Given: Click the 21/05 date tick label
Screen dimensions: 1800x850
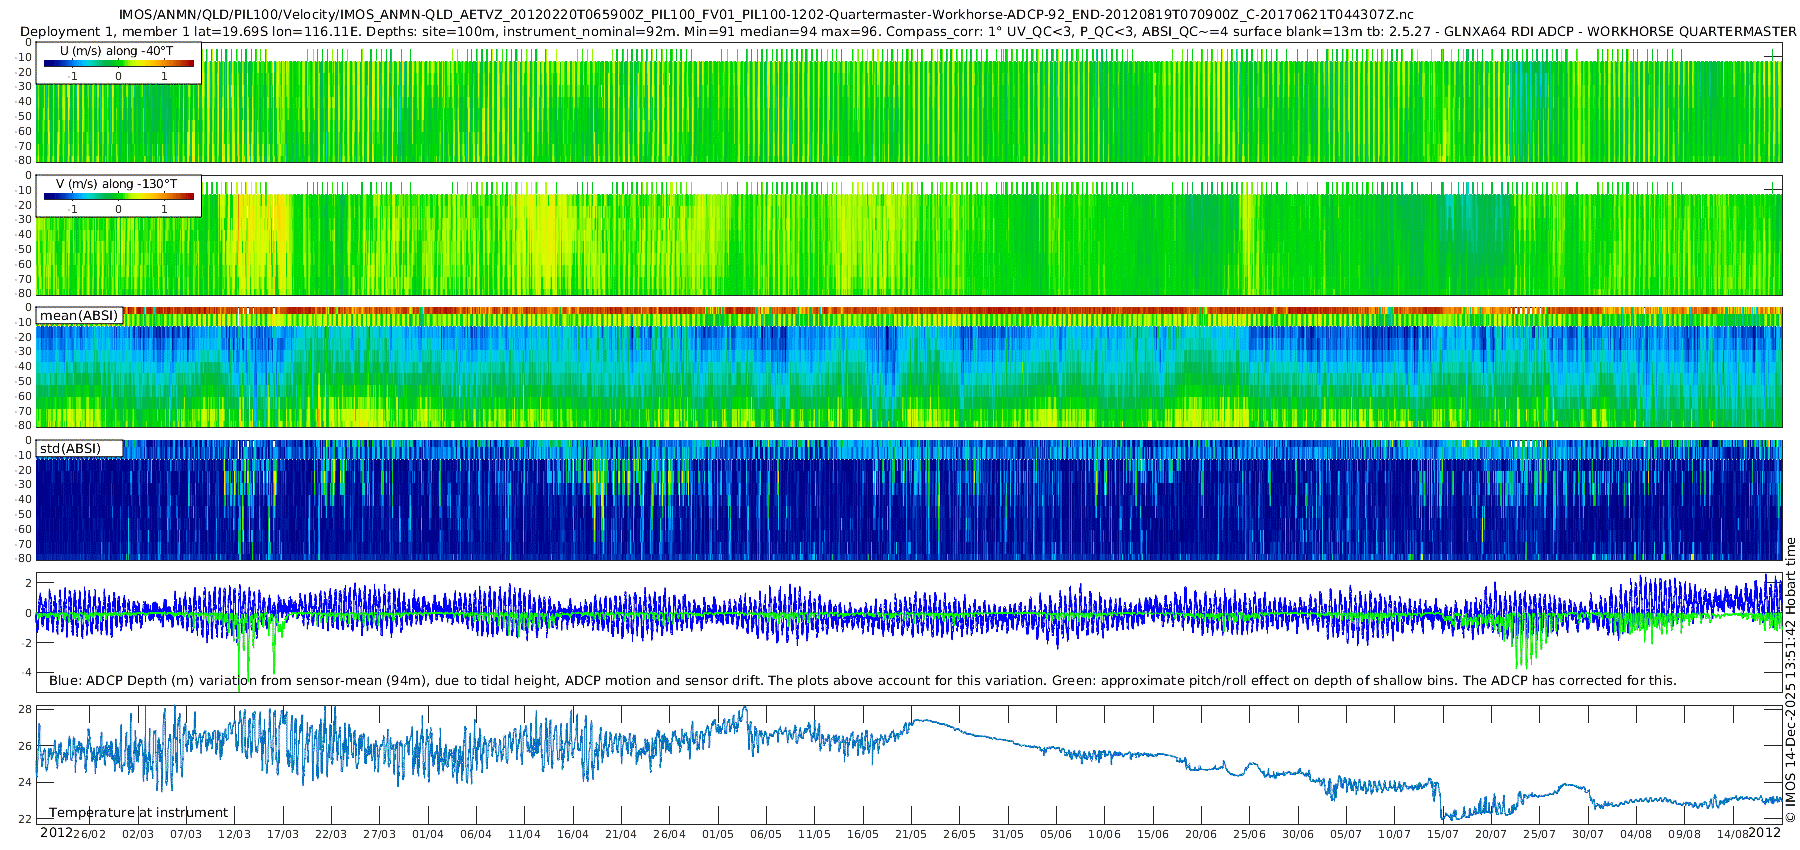Looking at the screenshot, I should pos(910,834).
